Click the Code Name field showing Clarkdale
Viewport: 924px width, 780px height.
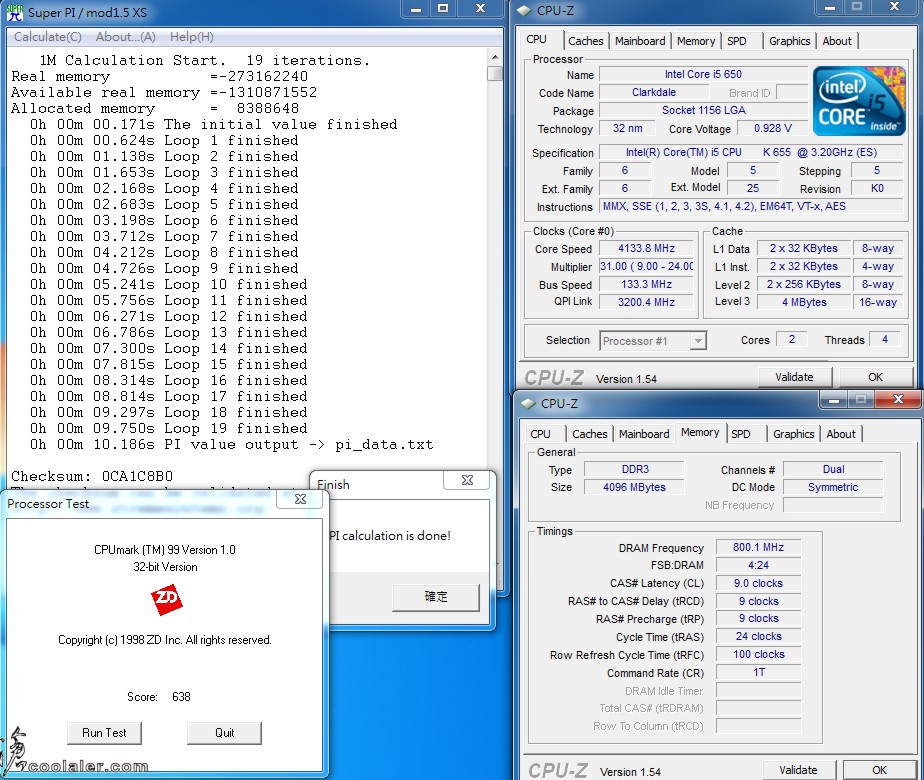point(654,92)
